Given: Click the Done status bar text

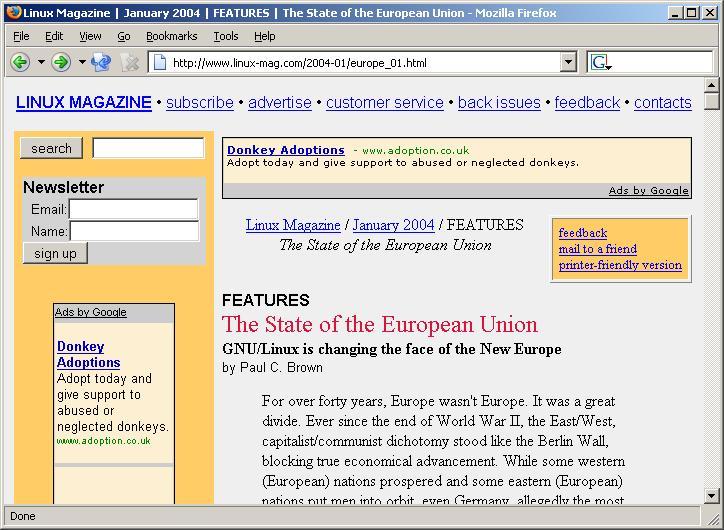Looking at the screenshot, I should coord(23,516).
